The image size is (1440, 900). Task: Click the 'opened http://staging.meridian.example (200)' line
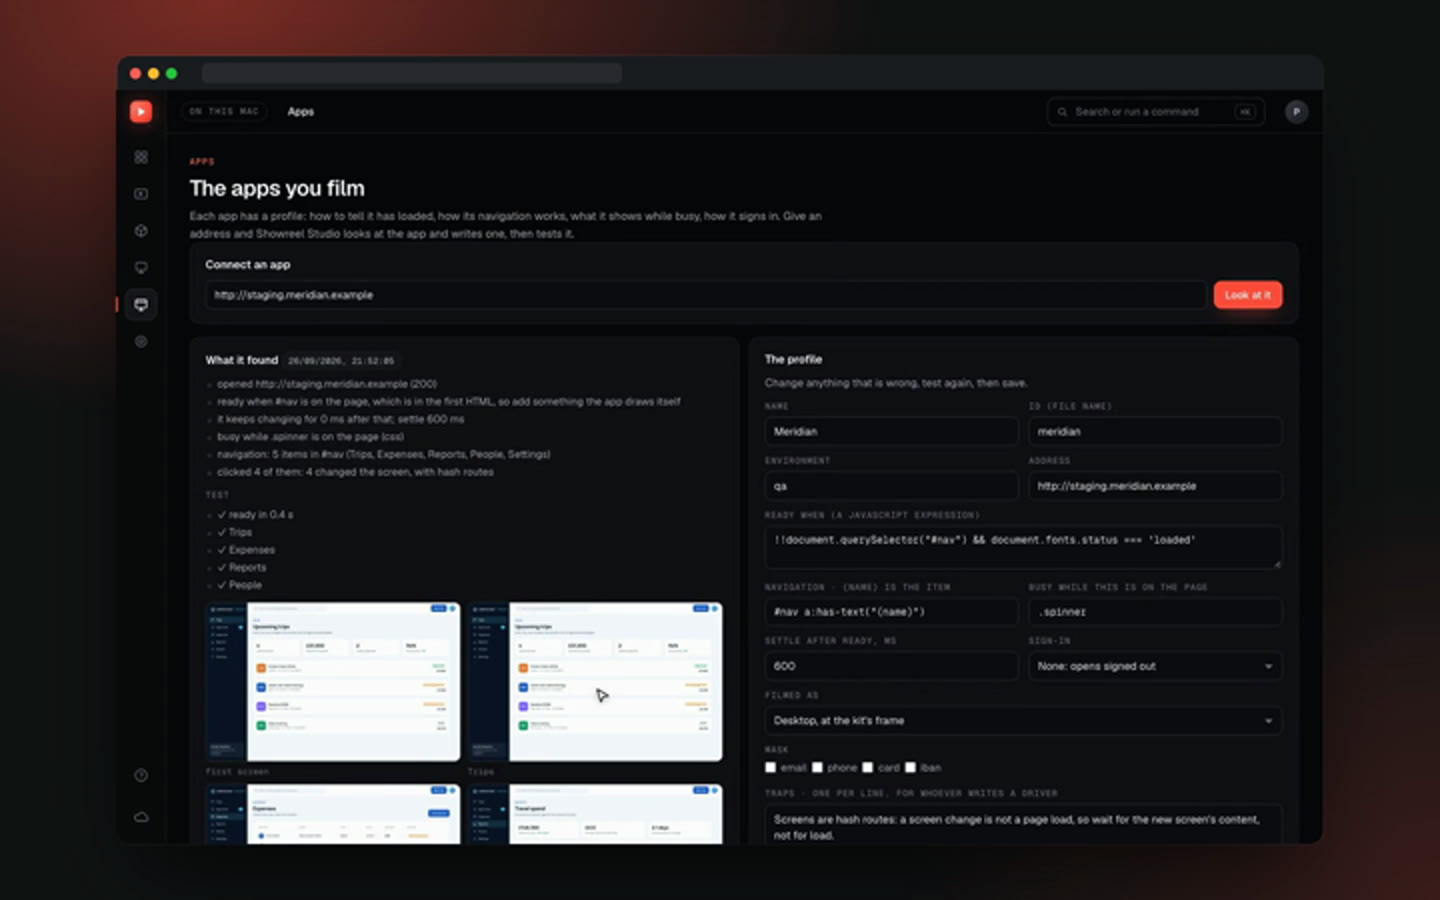point(327,384)
